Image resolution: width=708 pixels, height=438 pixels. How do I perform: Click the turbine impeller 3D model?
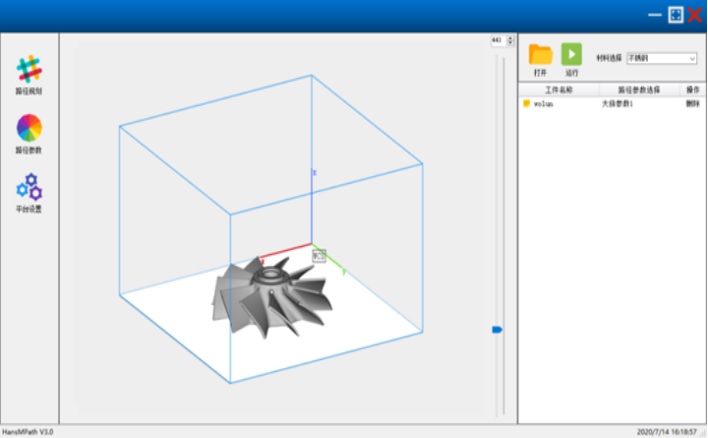tap(270, 297)
